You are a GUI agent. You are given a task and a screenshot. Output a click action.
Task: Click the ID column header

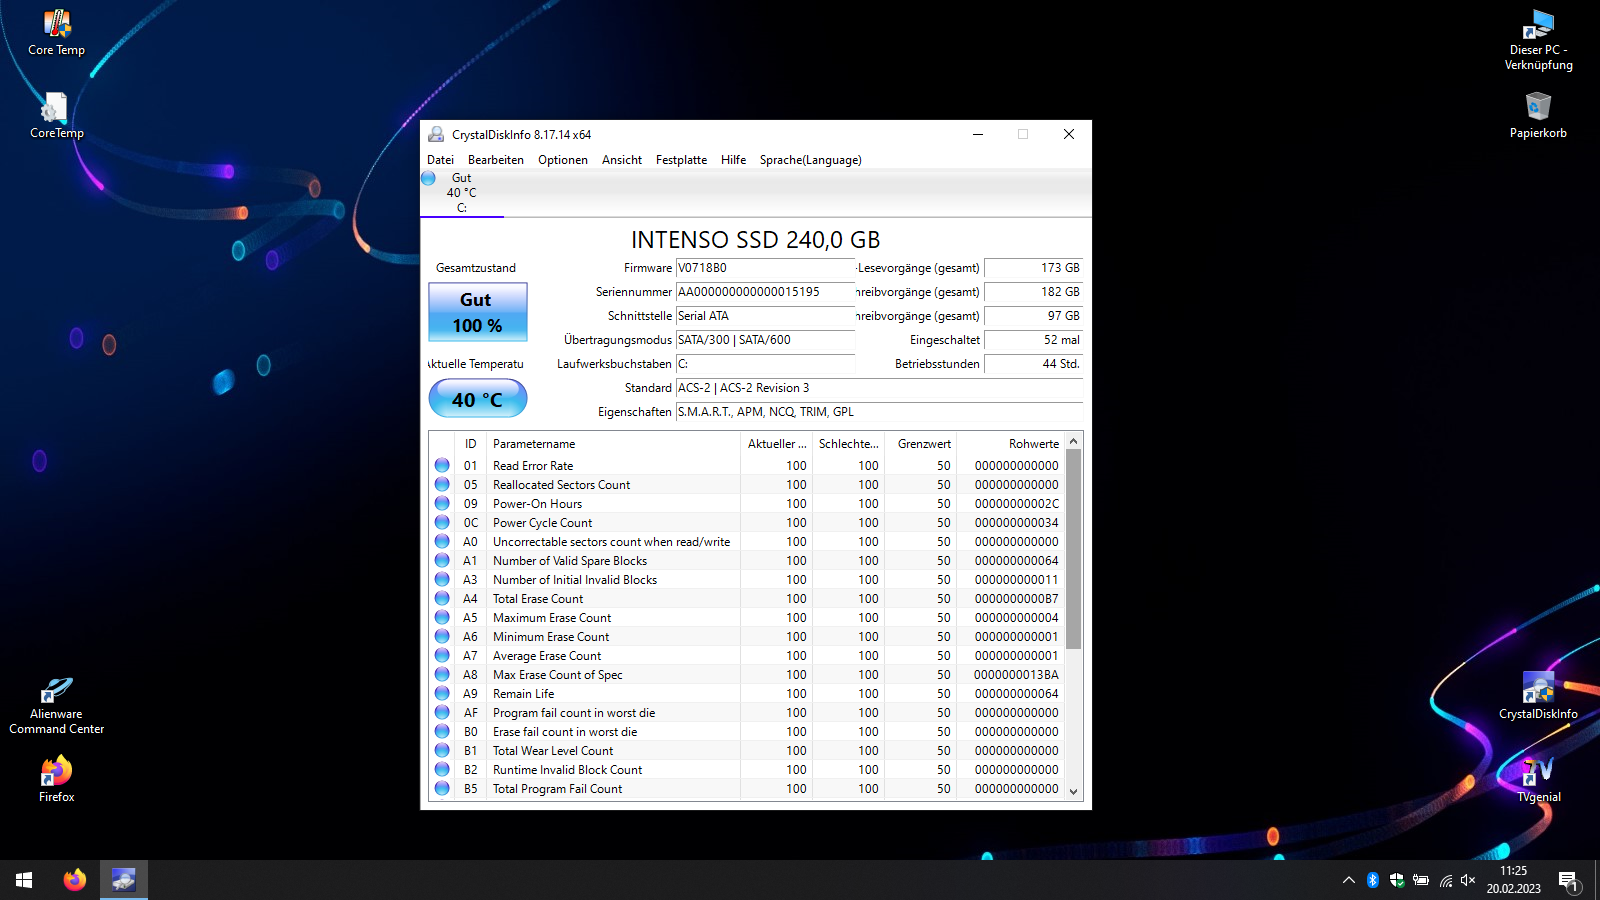point(470,444)
